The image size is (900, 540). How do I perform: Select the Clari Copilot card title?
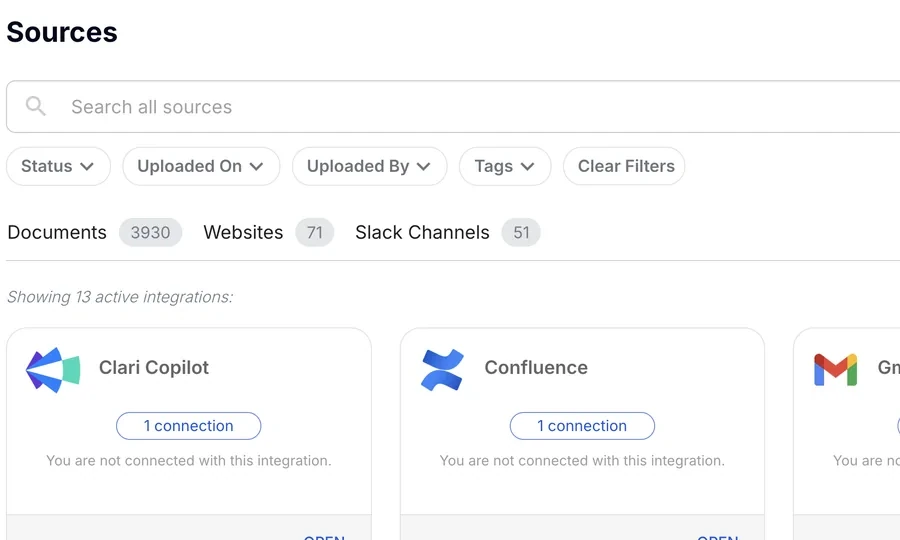(x=154, y=367)
